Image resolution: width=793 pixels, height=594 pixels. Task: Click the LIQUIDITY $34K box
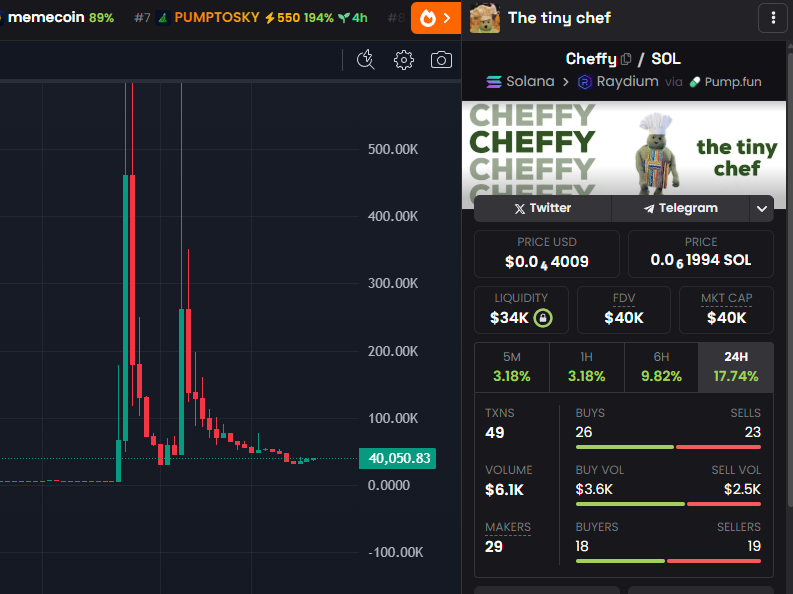click(x=521, y=310)
